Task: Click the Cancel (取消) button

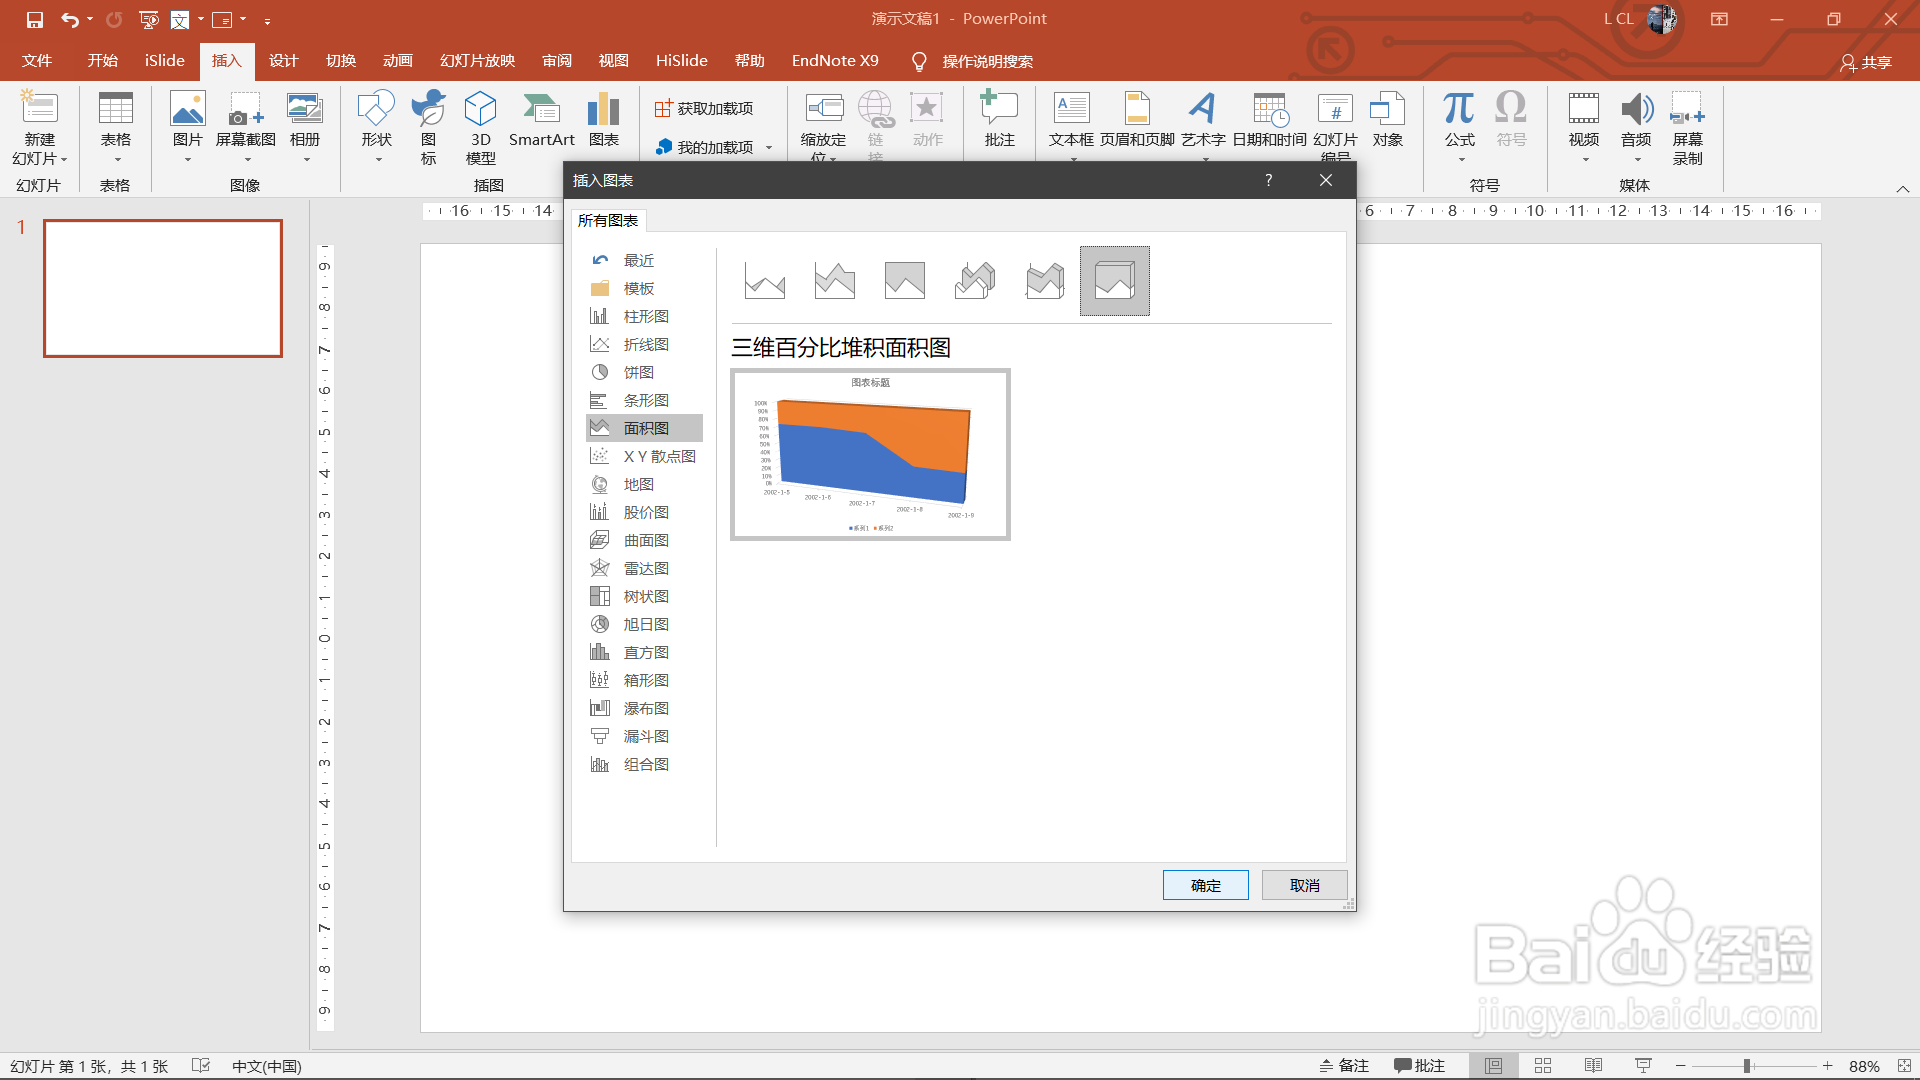Action: point(1304,885)
